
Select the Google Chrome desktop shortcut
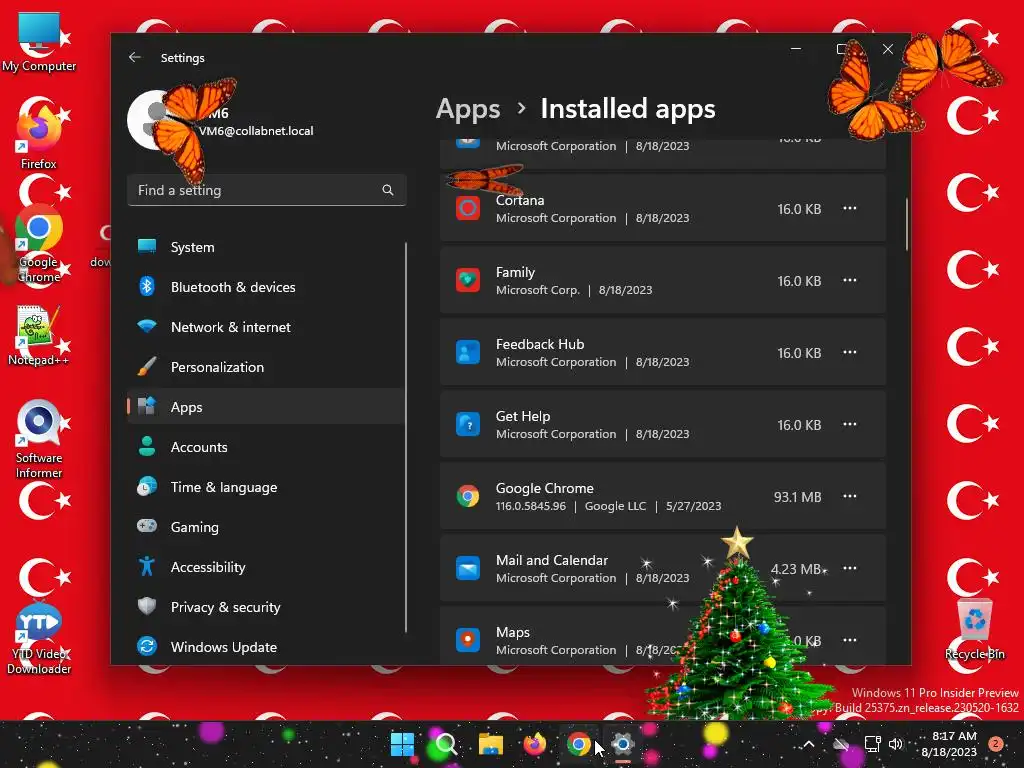(39, 244)
